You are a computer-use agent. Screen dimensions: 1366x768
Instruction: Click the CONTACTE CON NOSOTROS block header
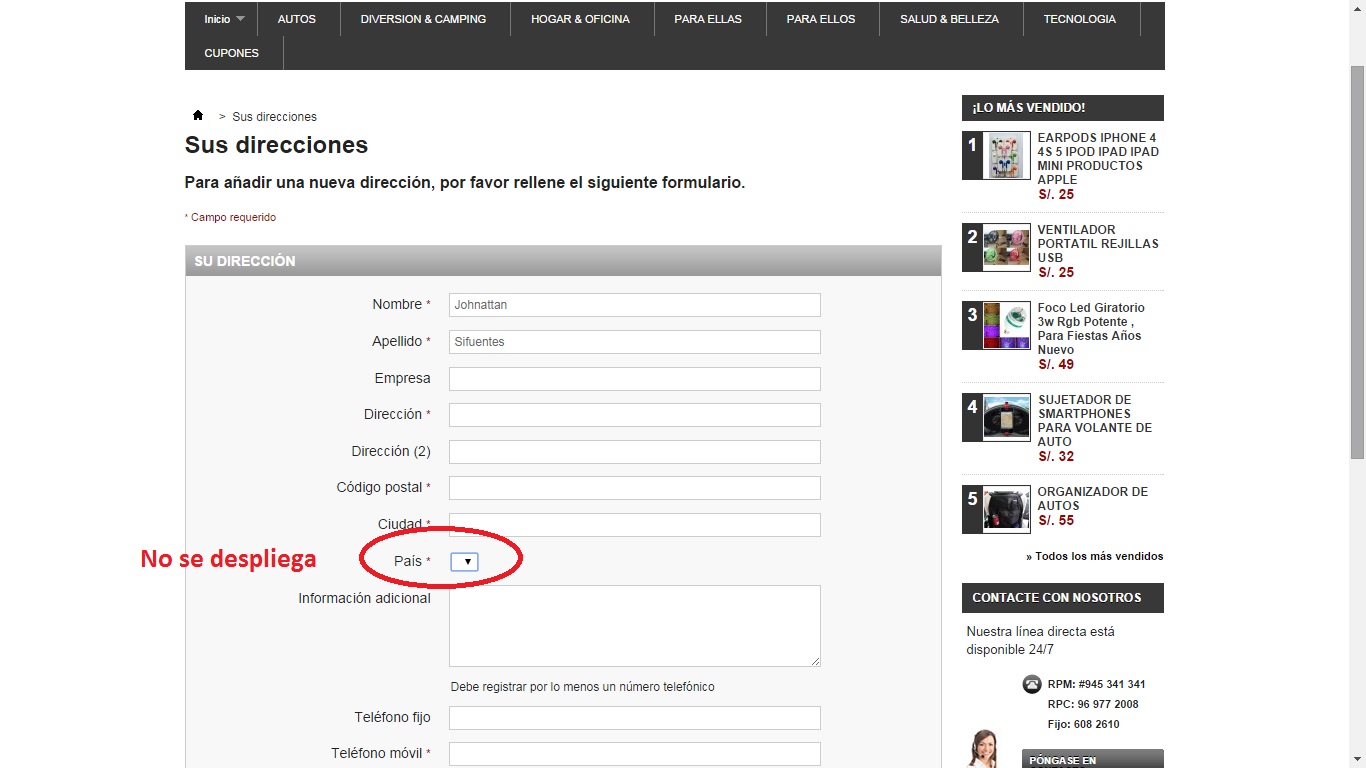click(x=1063, y=598)
